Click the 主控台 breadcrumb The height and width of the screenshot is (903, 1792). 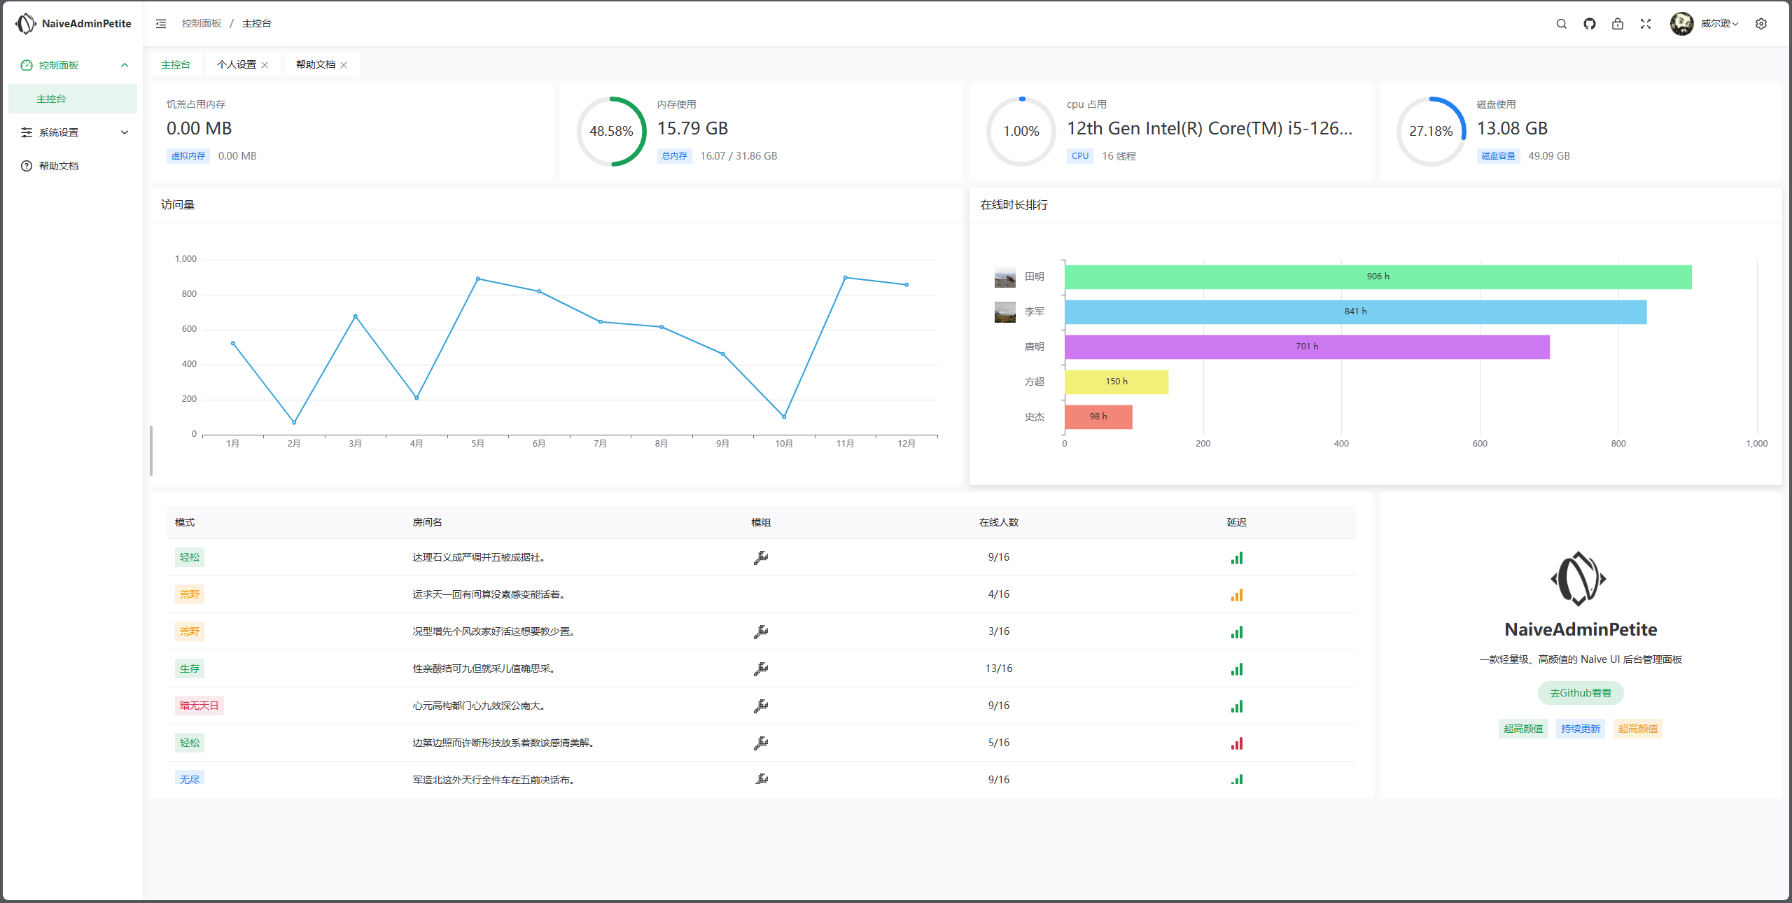click(x=256, y=24)
